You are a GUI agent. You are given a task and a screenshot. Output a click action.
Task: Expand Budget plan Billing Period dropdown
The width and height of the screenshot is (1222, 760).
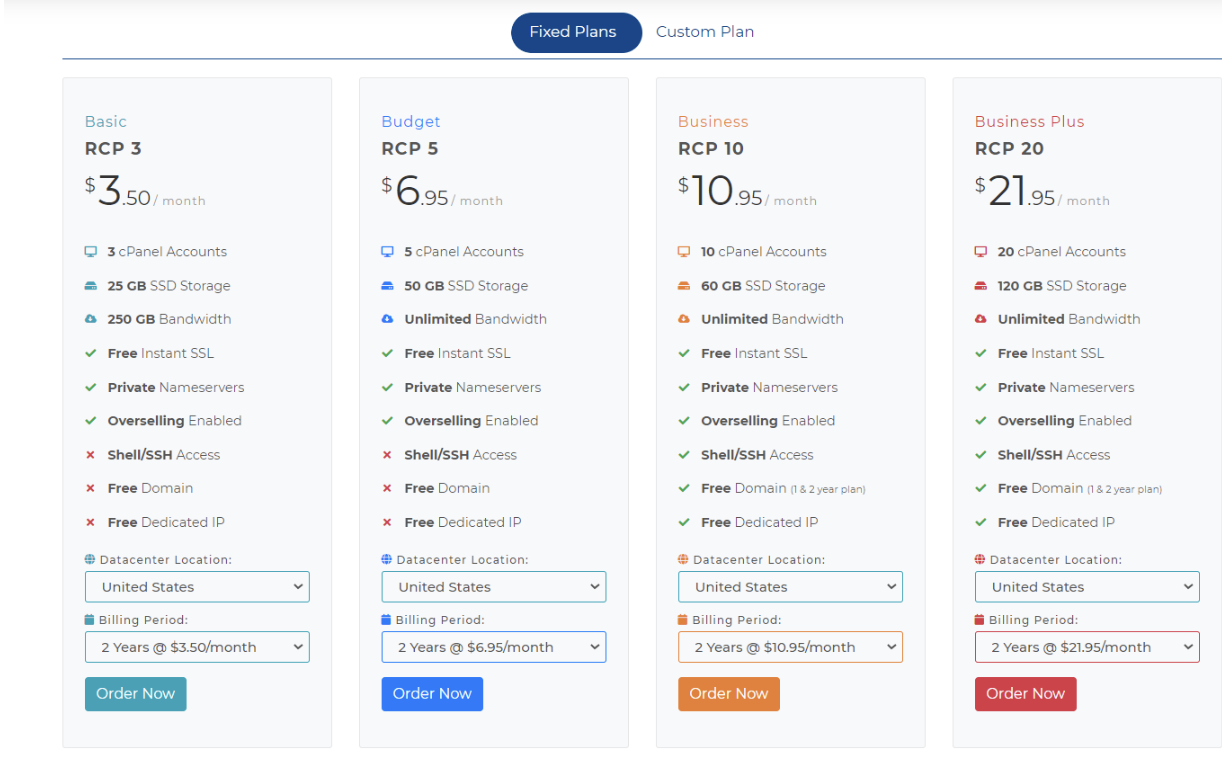[x=494, y=647]
